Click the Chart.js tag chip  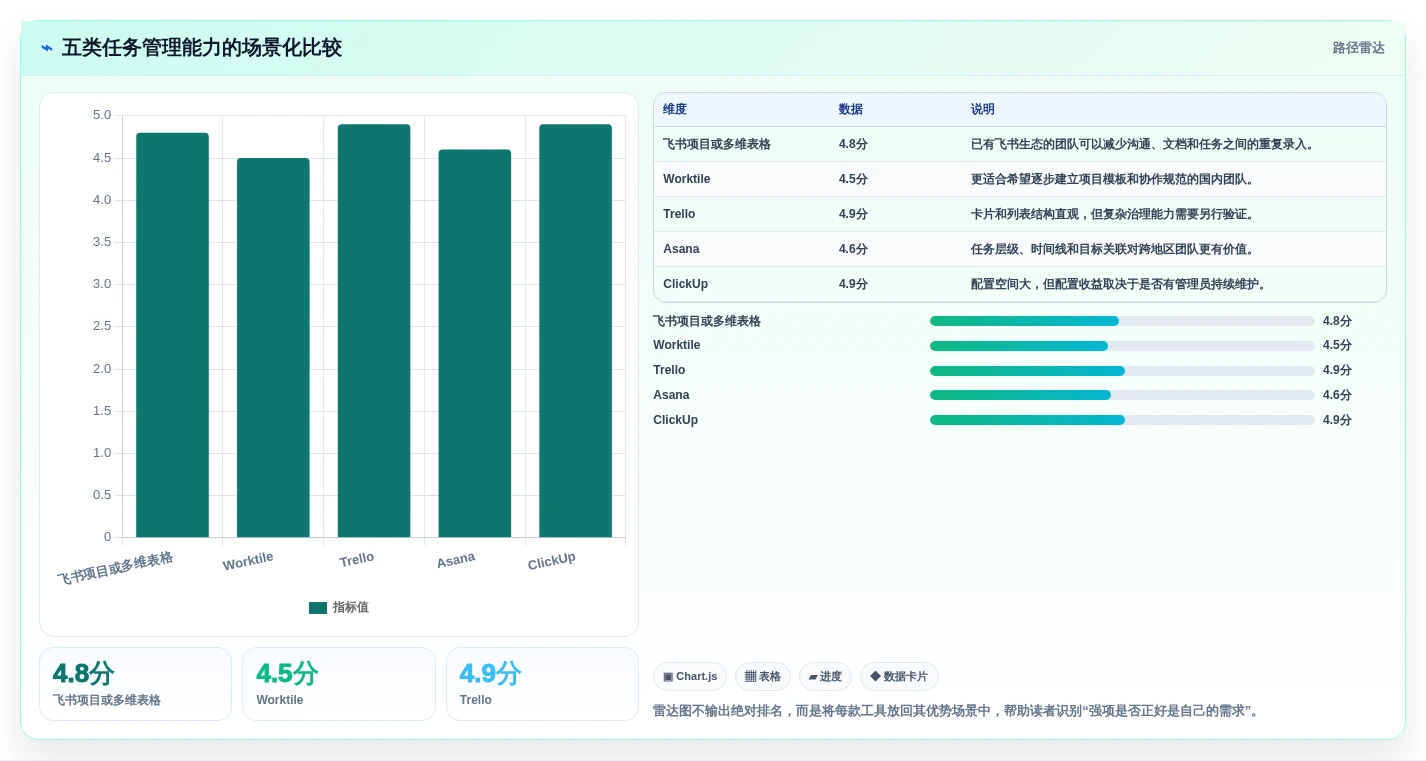[x=690, y=677]
